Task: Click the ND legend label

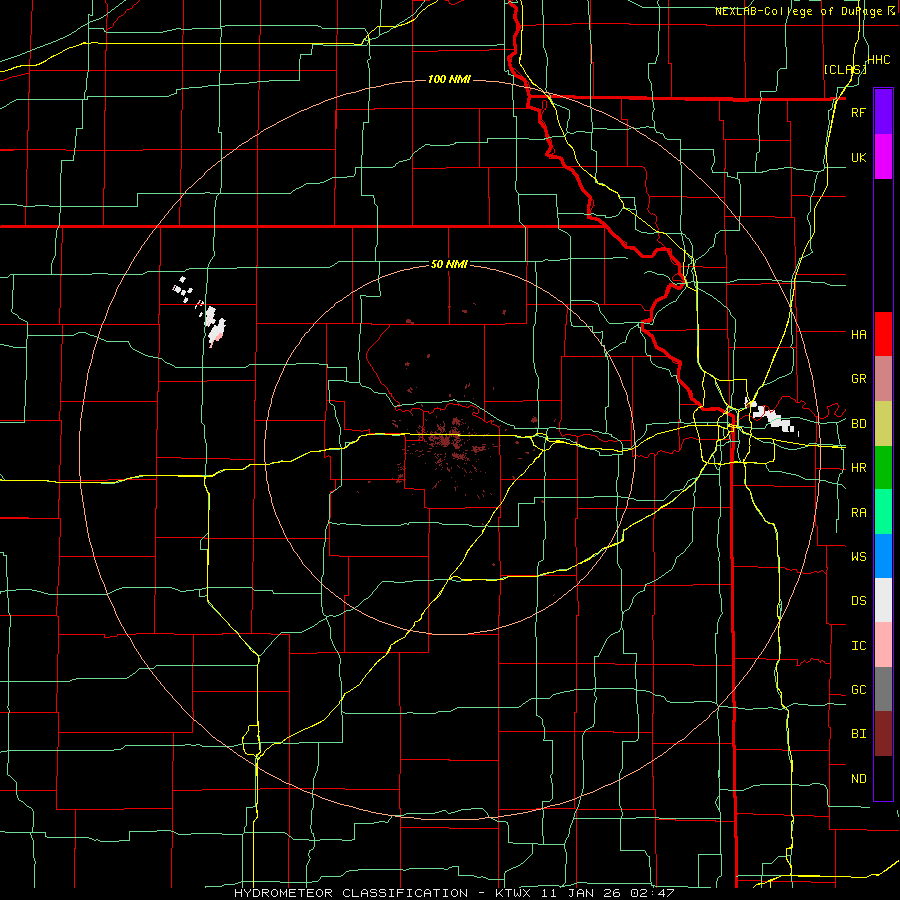Action: click(858, 779)
